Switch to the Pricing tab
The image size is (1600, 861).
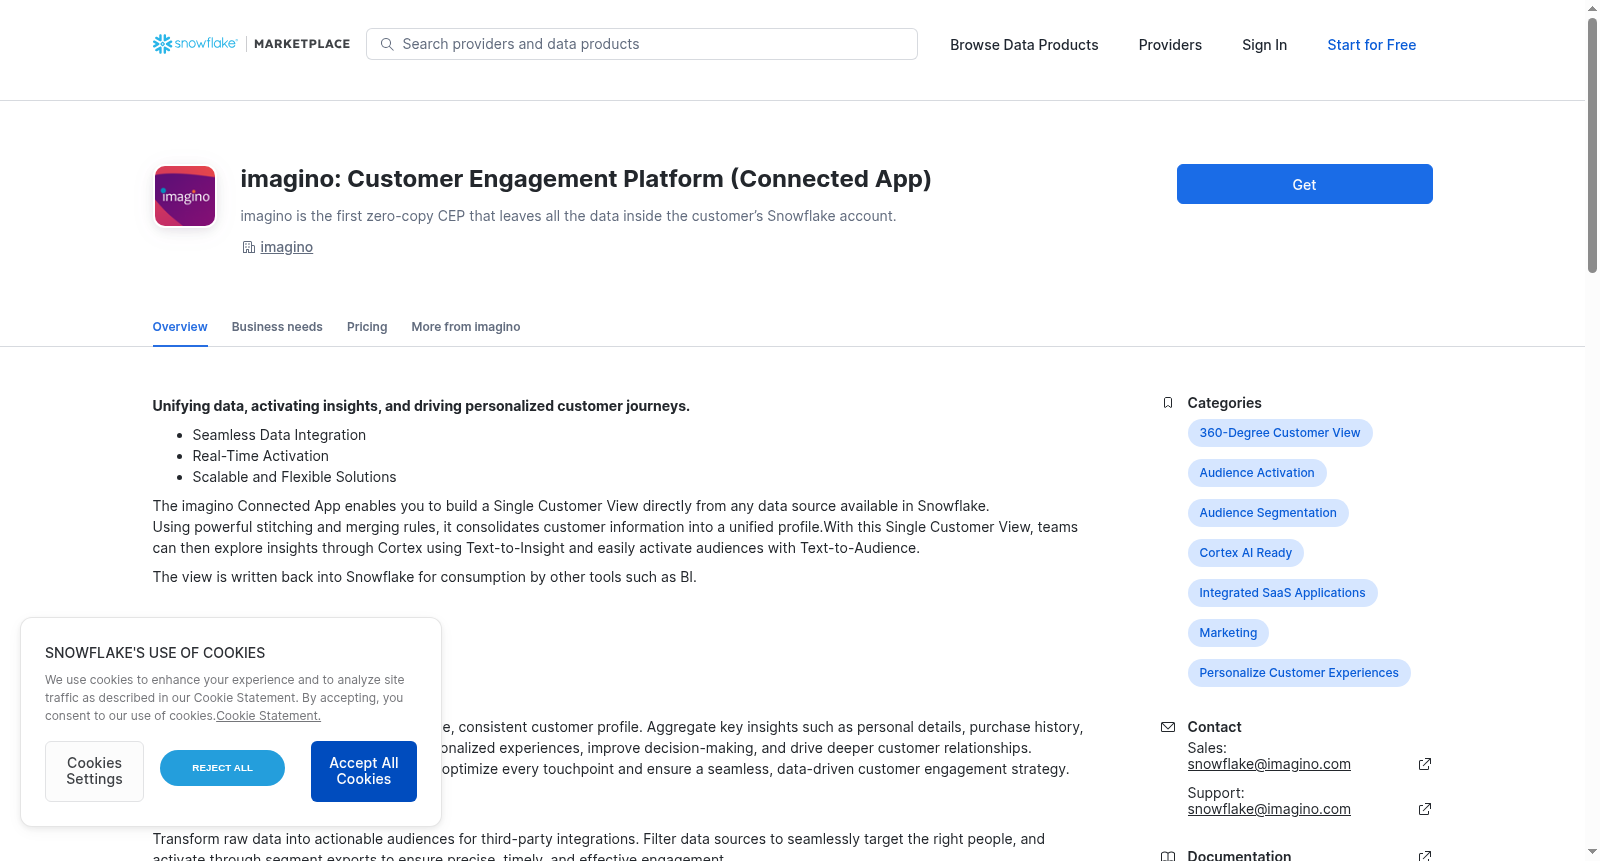[367, 327]
